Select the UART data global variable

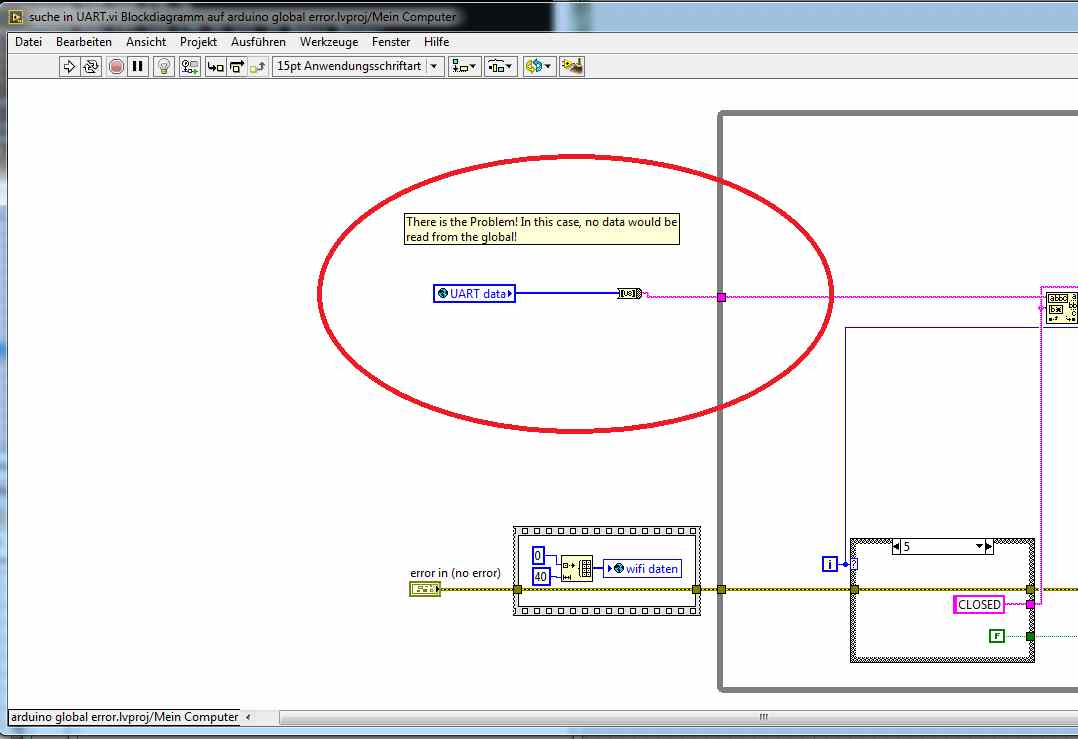[x=474, y=294]
